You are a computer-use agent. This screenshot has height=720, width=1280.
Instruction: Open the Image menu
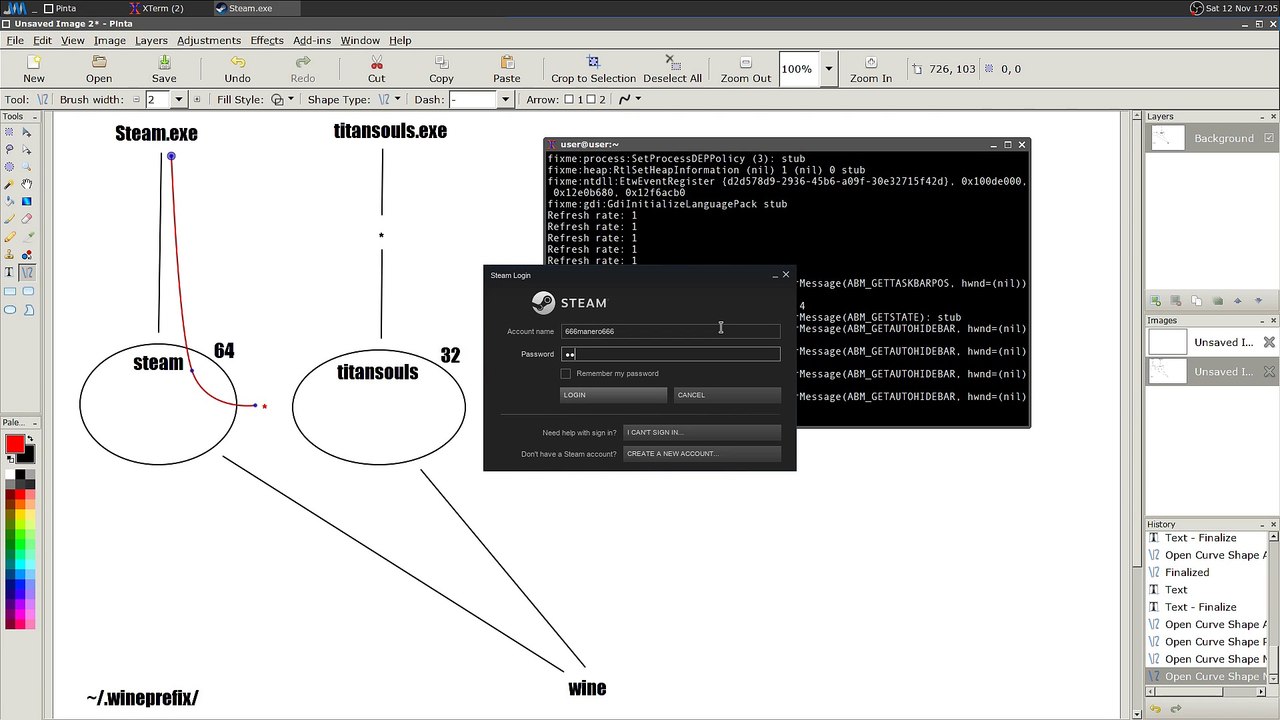[x=110, y=40]
